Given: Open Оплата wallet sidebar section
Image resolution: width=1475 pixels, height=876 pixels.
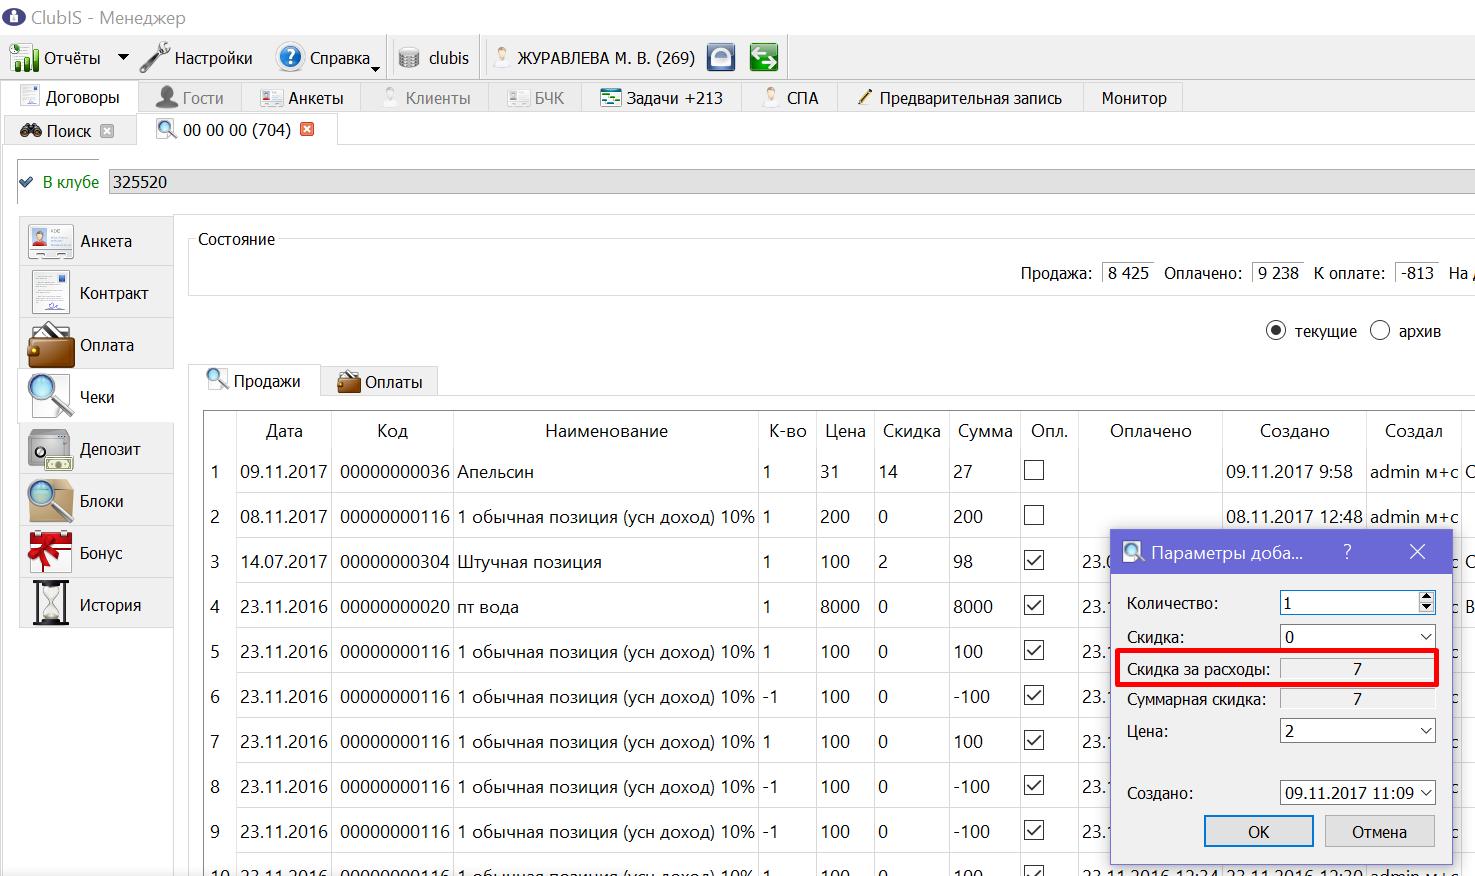Looking at the screenshot, I should tap(96, 345).
